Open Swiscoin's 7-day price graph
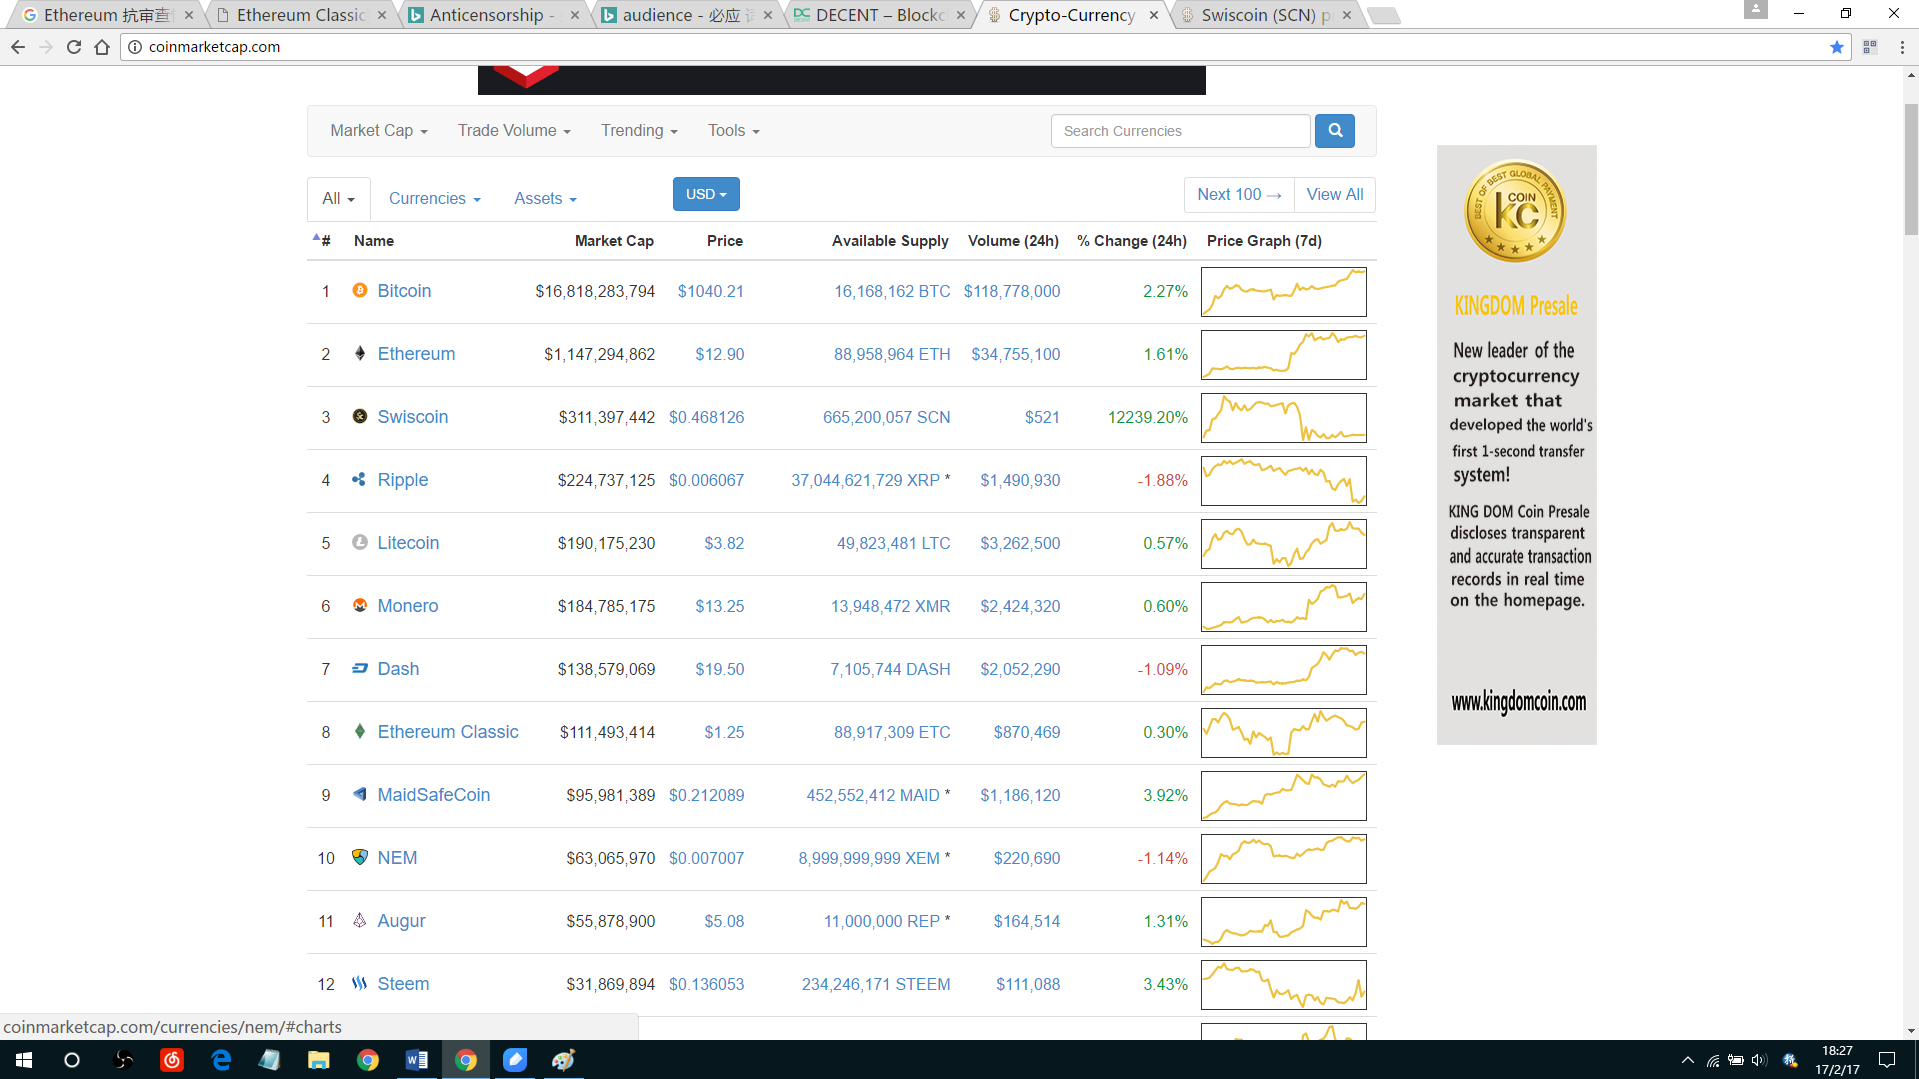Image resolution: width=1919 pixels, height=1079 pixels. tap(1284, 418)
